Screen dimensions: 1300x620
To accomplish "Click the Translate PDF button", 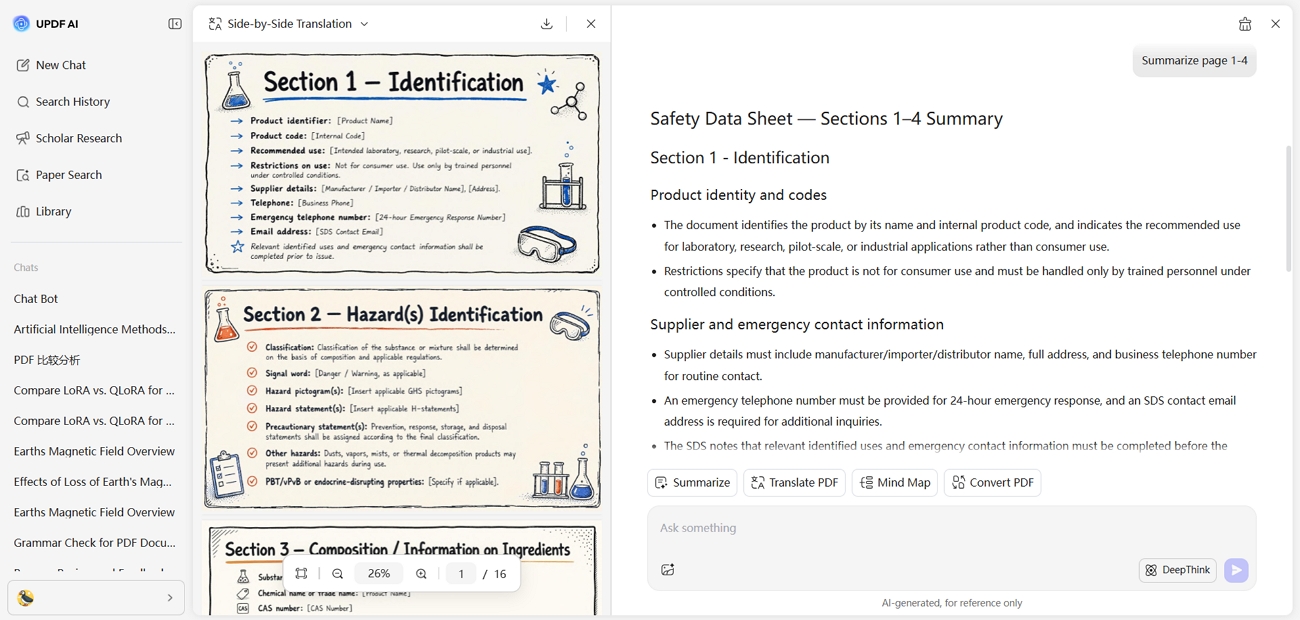I will click(794, 483).
